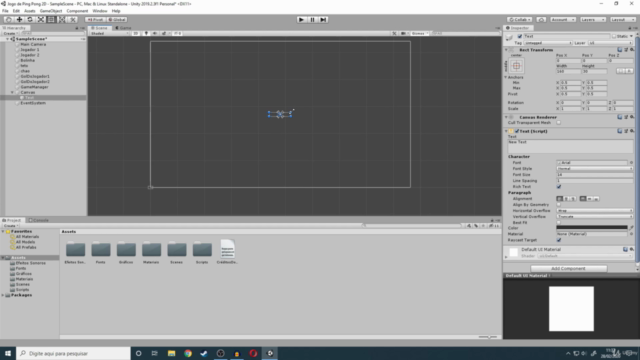Open the Windows Start menu
Image resolution: width=640 pixels, height=360 pixels.
[8, 353]
